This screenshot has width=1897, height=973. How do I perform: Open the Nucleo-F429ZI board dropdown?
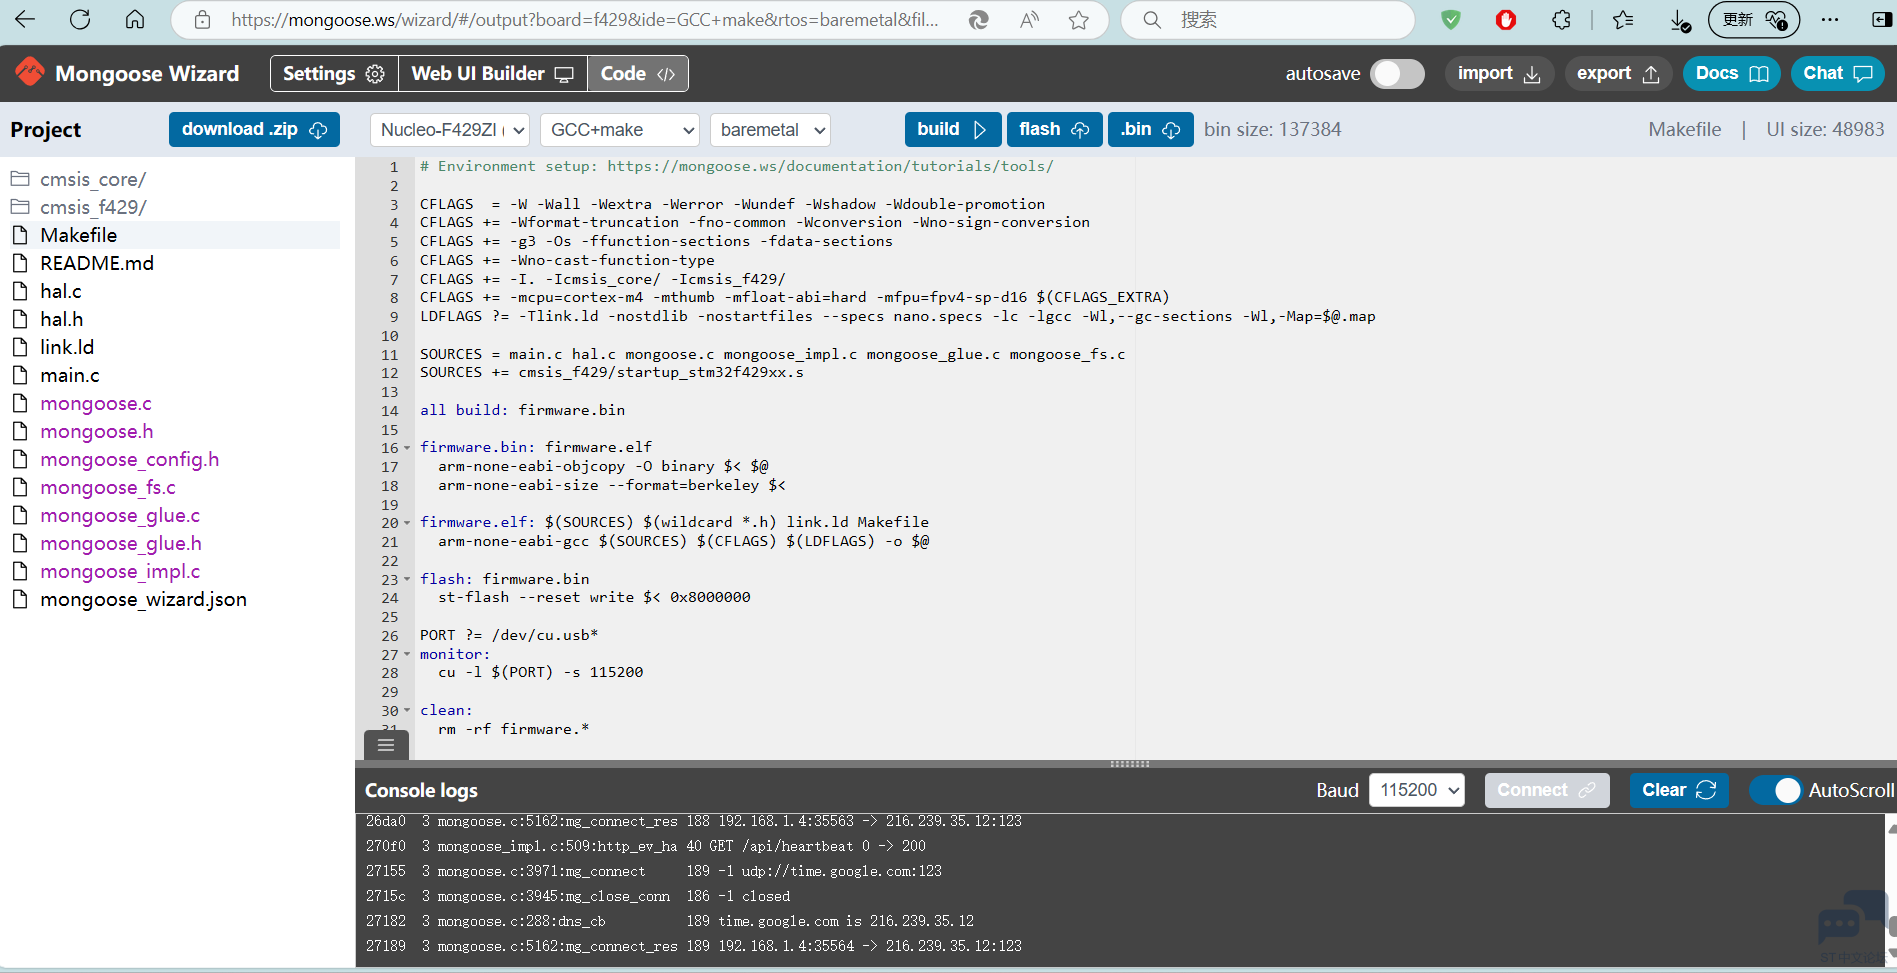tap(449, 130)
